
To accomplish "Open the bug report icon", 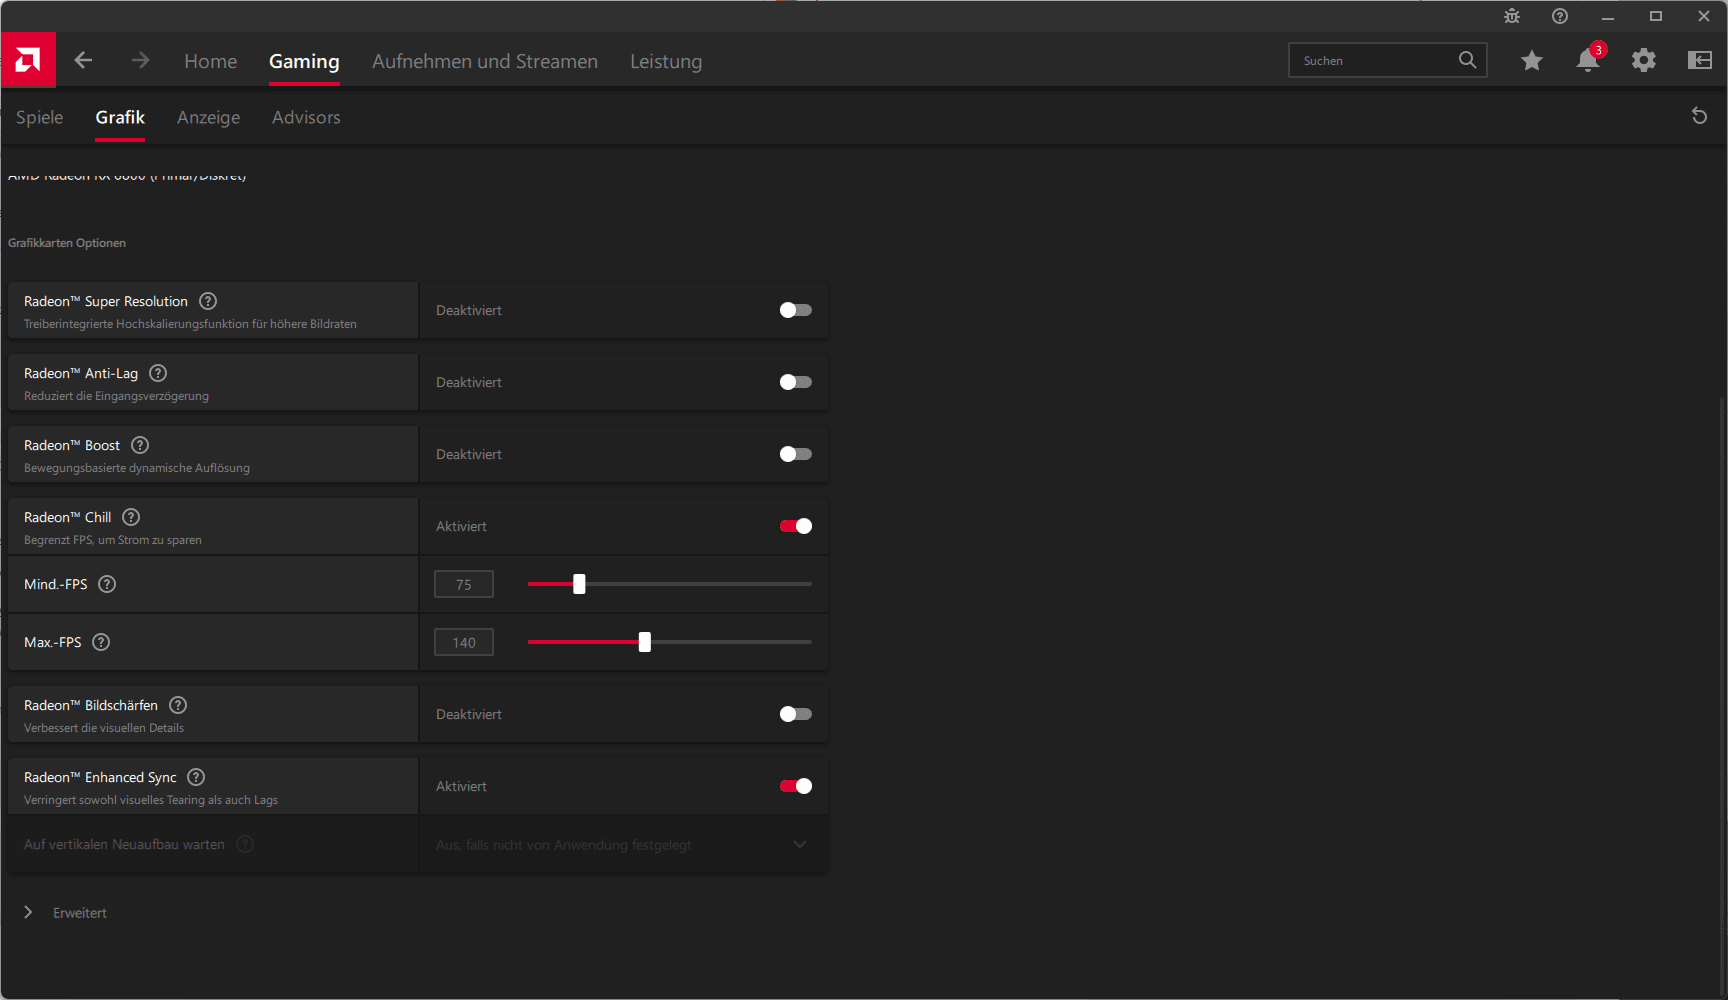I will 1512,16.
